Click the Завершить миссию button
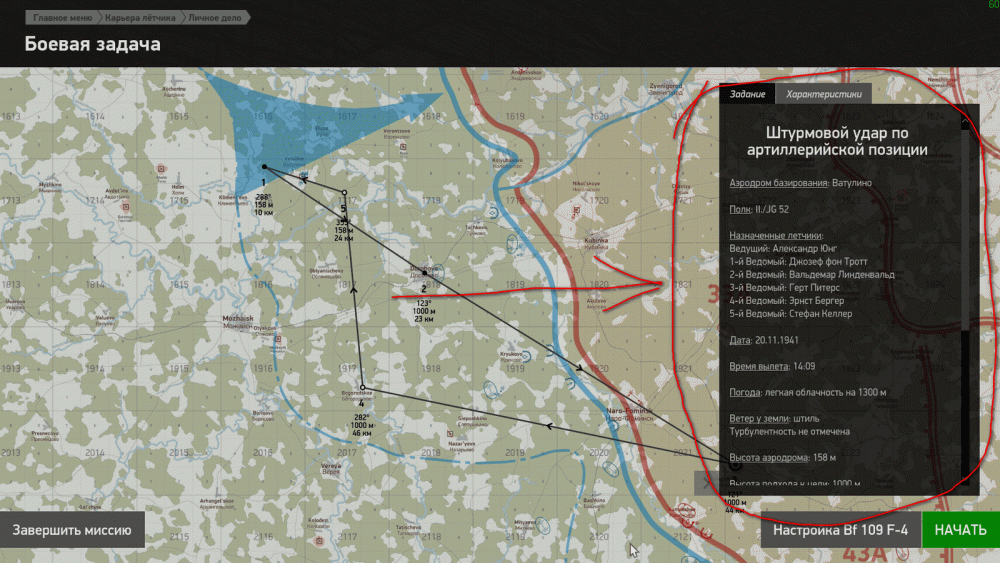 72,530
